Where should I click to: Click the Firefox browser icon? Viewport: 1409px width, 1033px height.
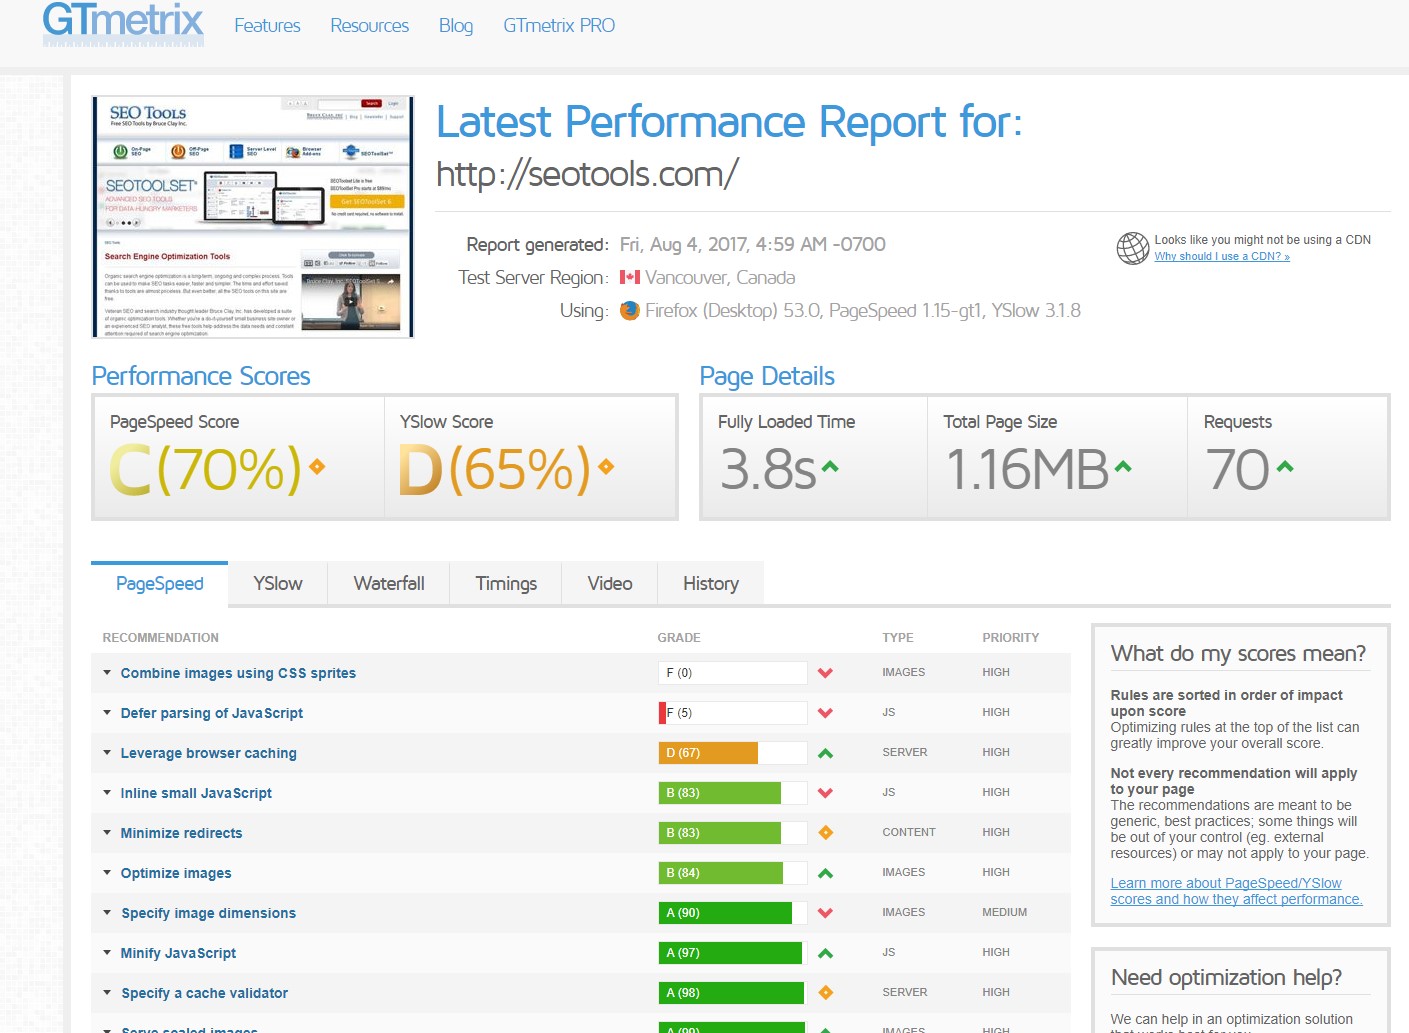630,311
